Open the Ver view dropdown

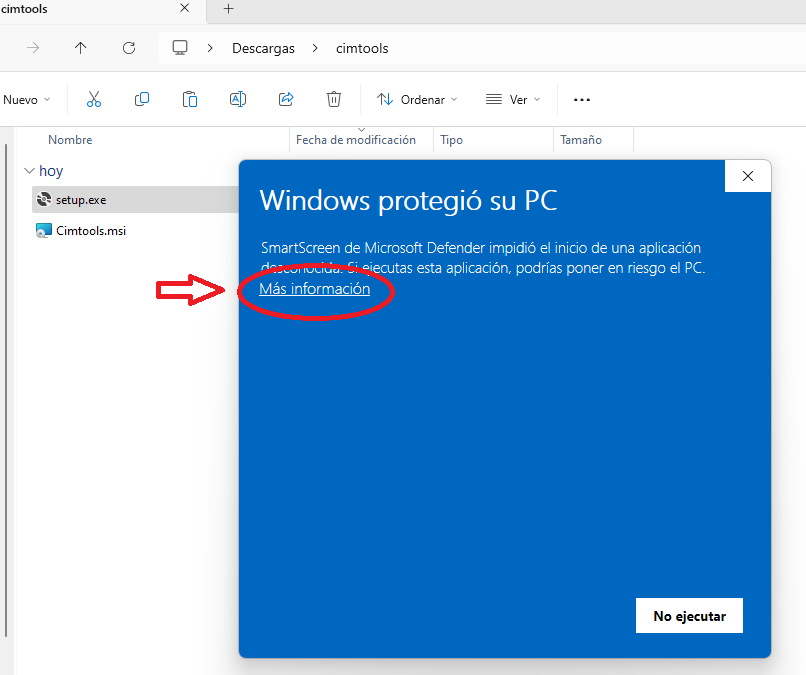[513, 100]
